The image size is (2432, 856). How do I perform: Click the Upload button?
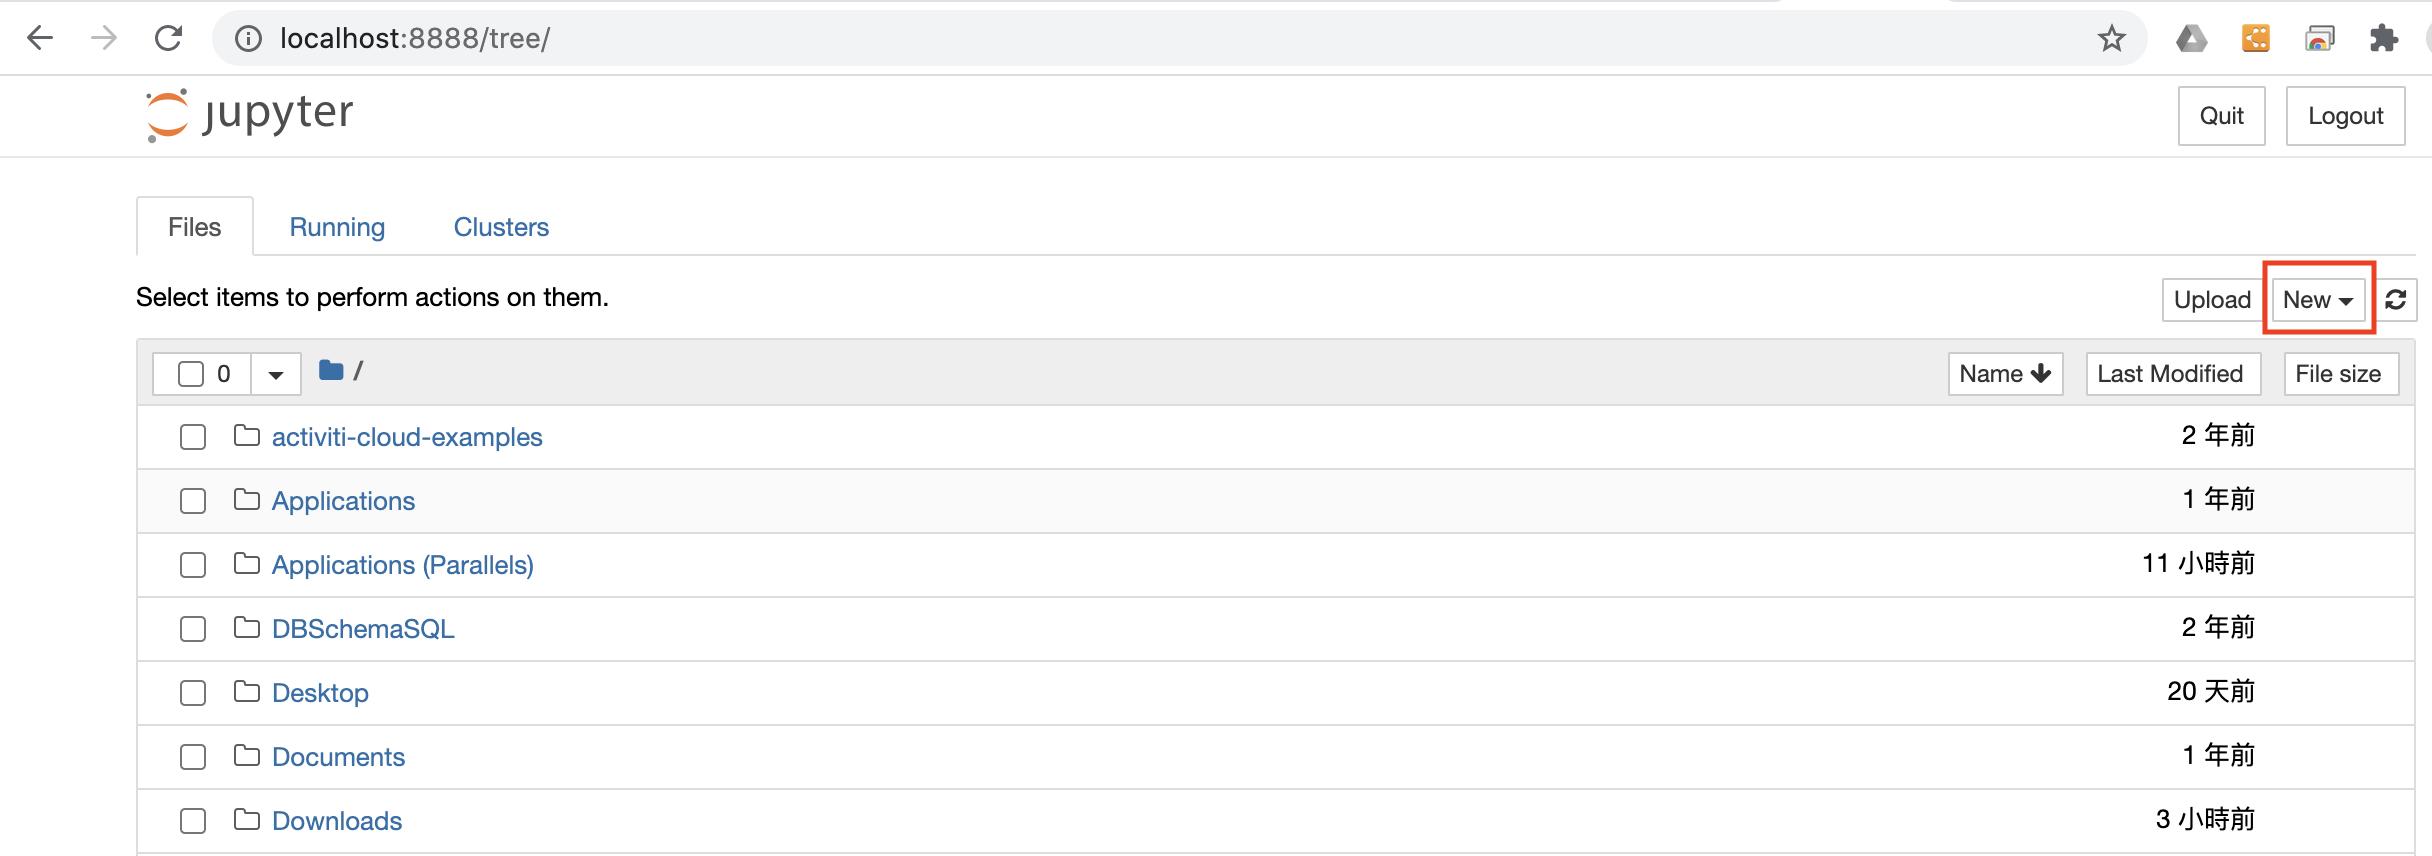click(2212, 300)
